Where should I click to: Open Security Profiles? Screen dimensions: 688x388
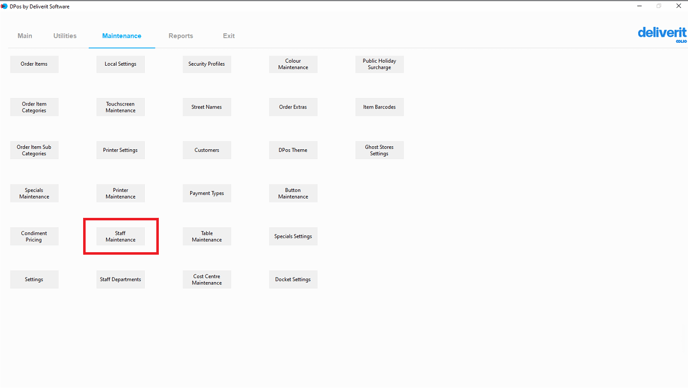tap(207, 64)
